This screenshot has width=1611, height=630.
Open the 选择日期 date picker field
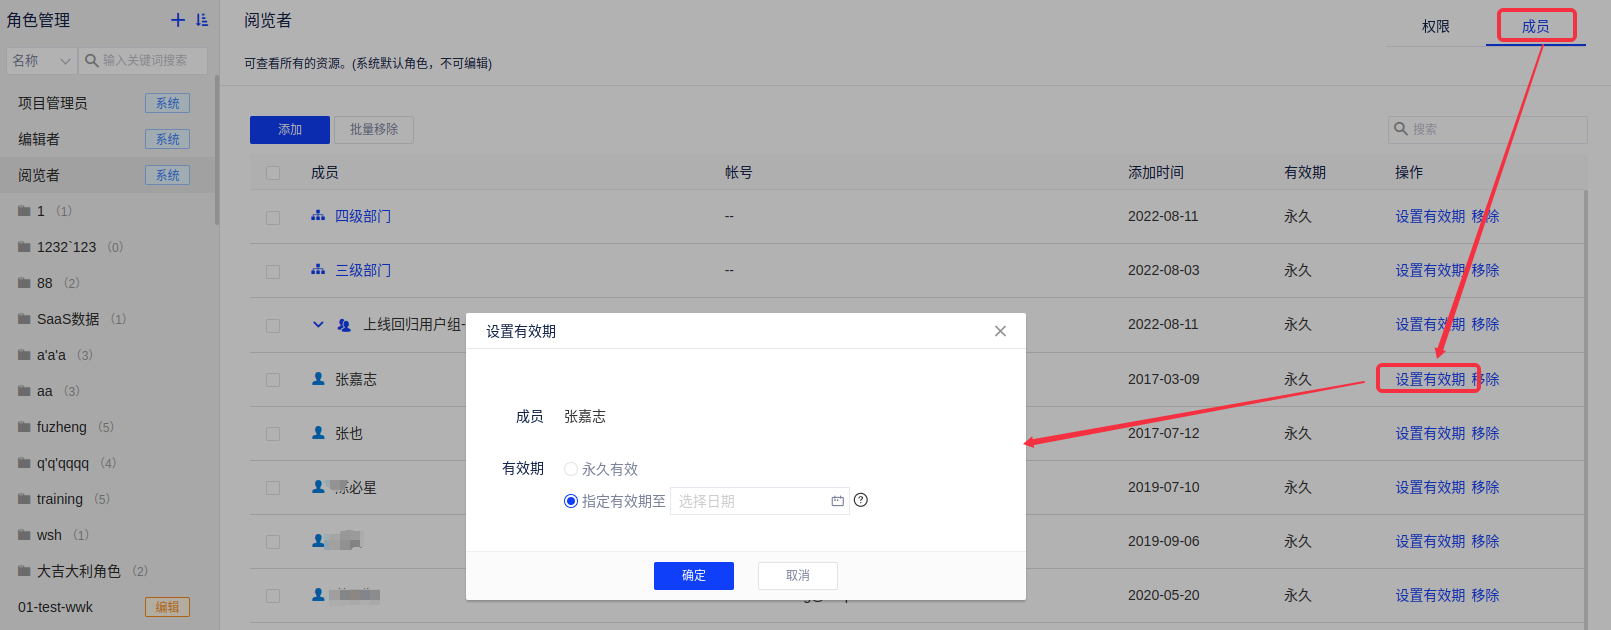(750, 501)
